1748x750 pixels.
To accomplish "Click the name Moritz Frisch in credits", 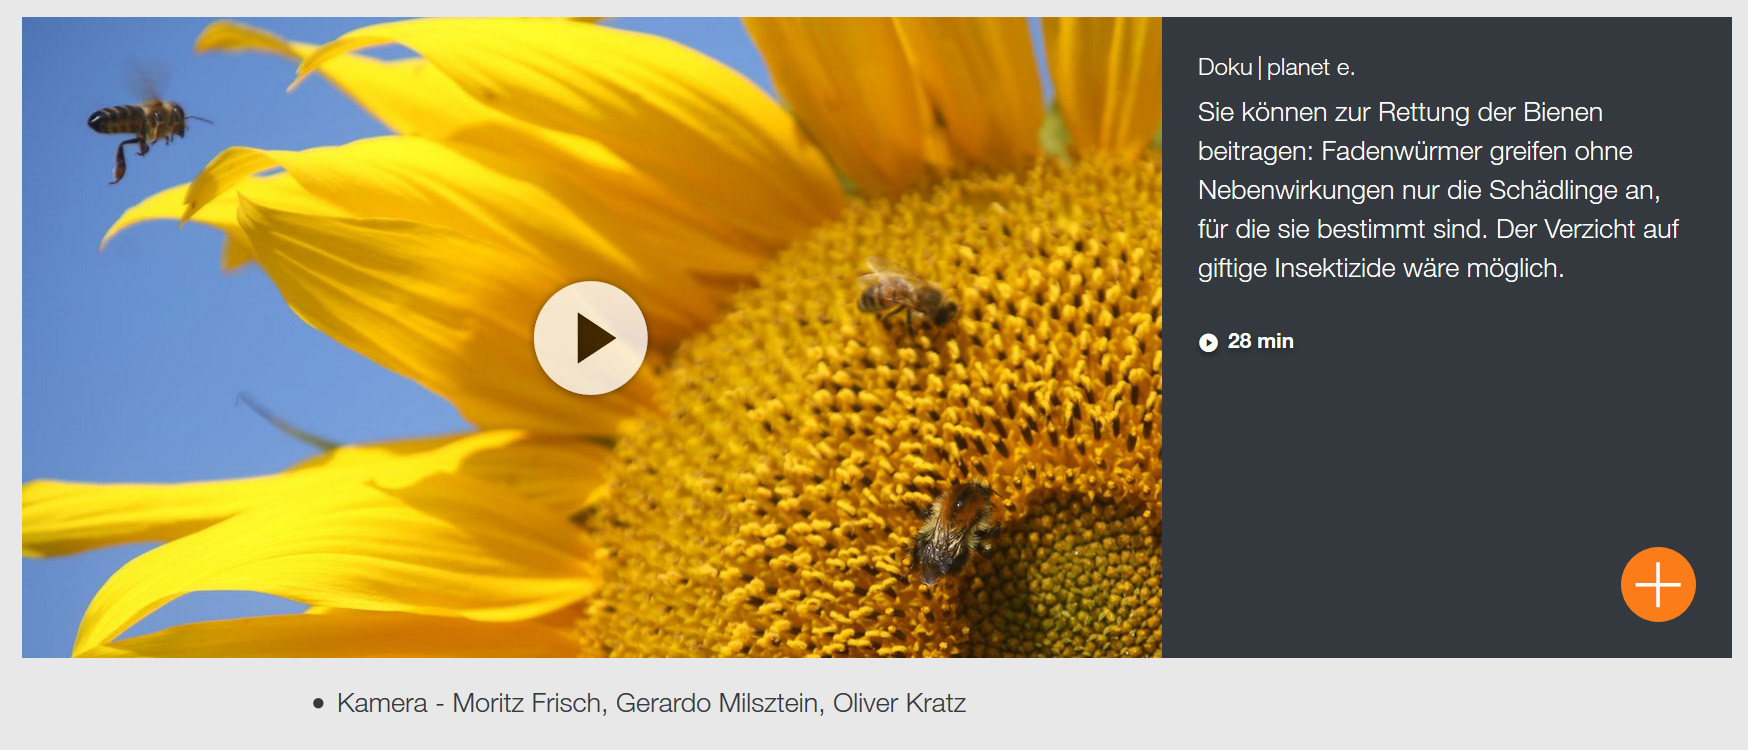I will (x=526, y=703).
